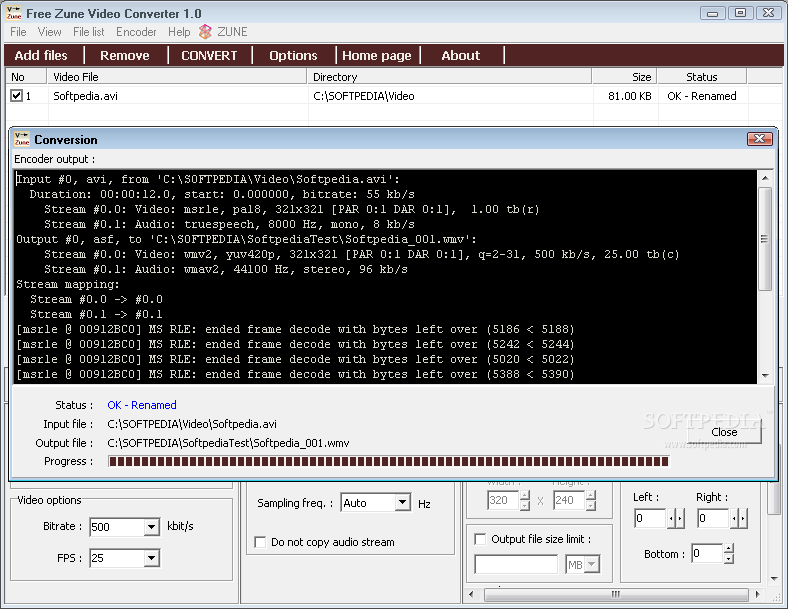Click horizontal scrollbar left arrow

click(x=471, y=594)
